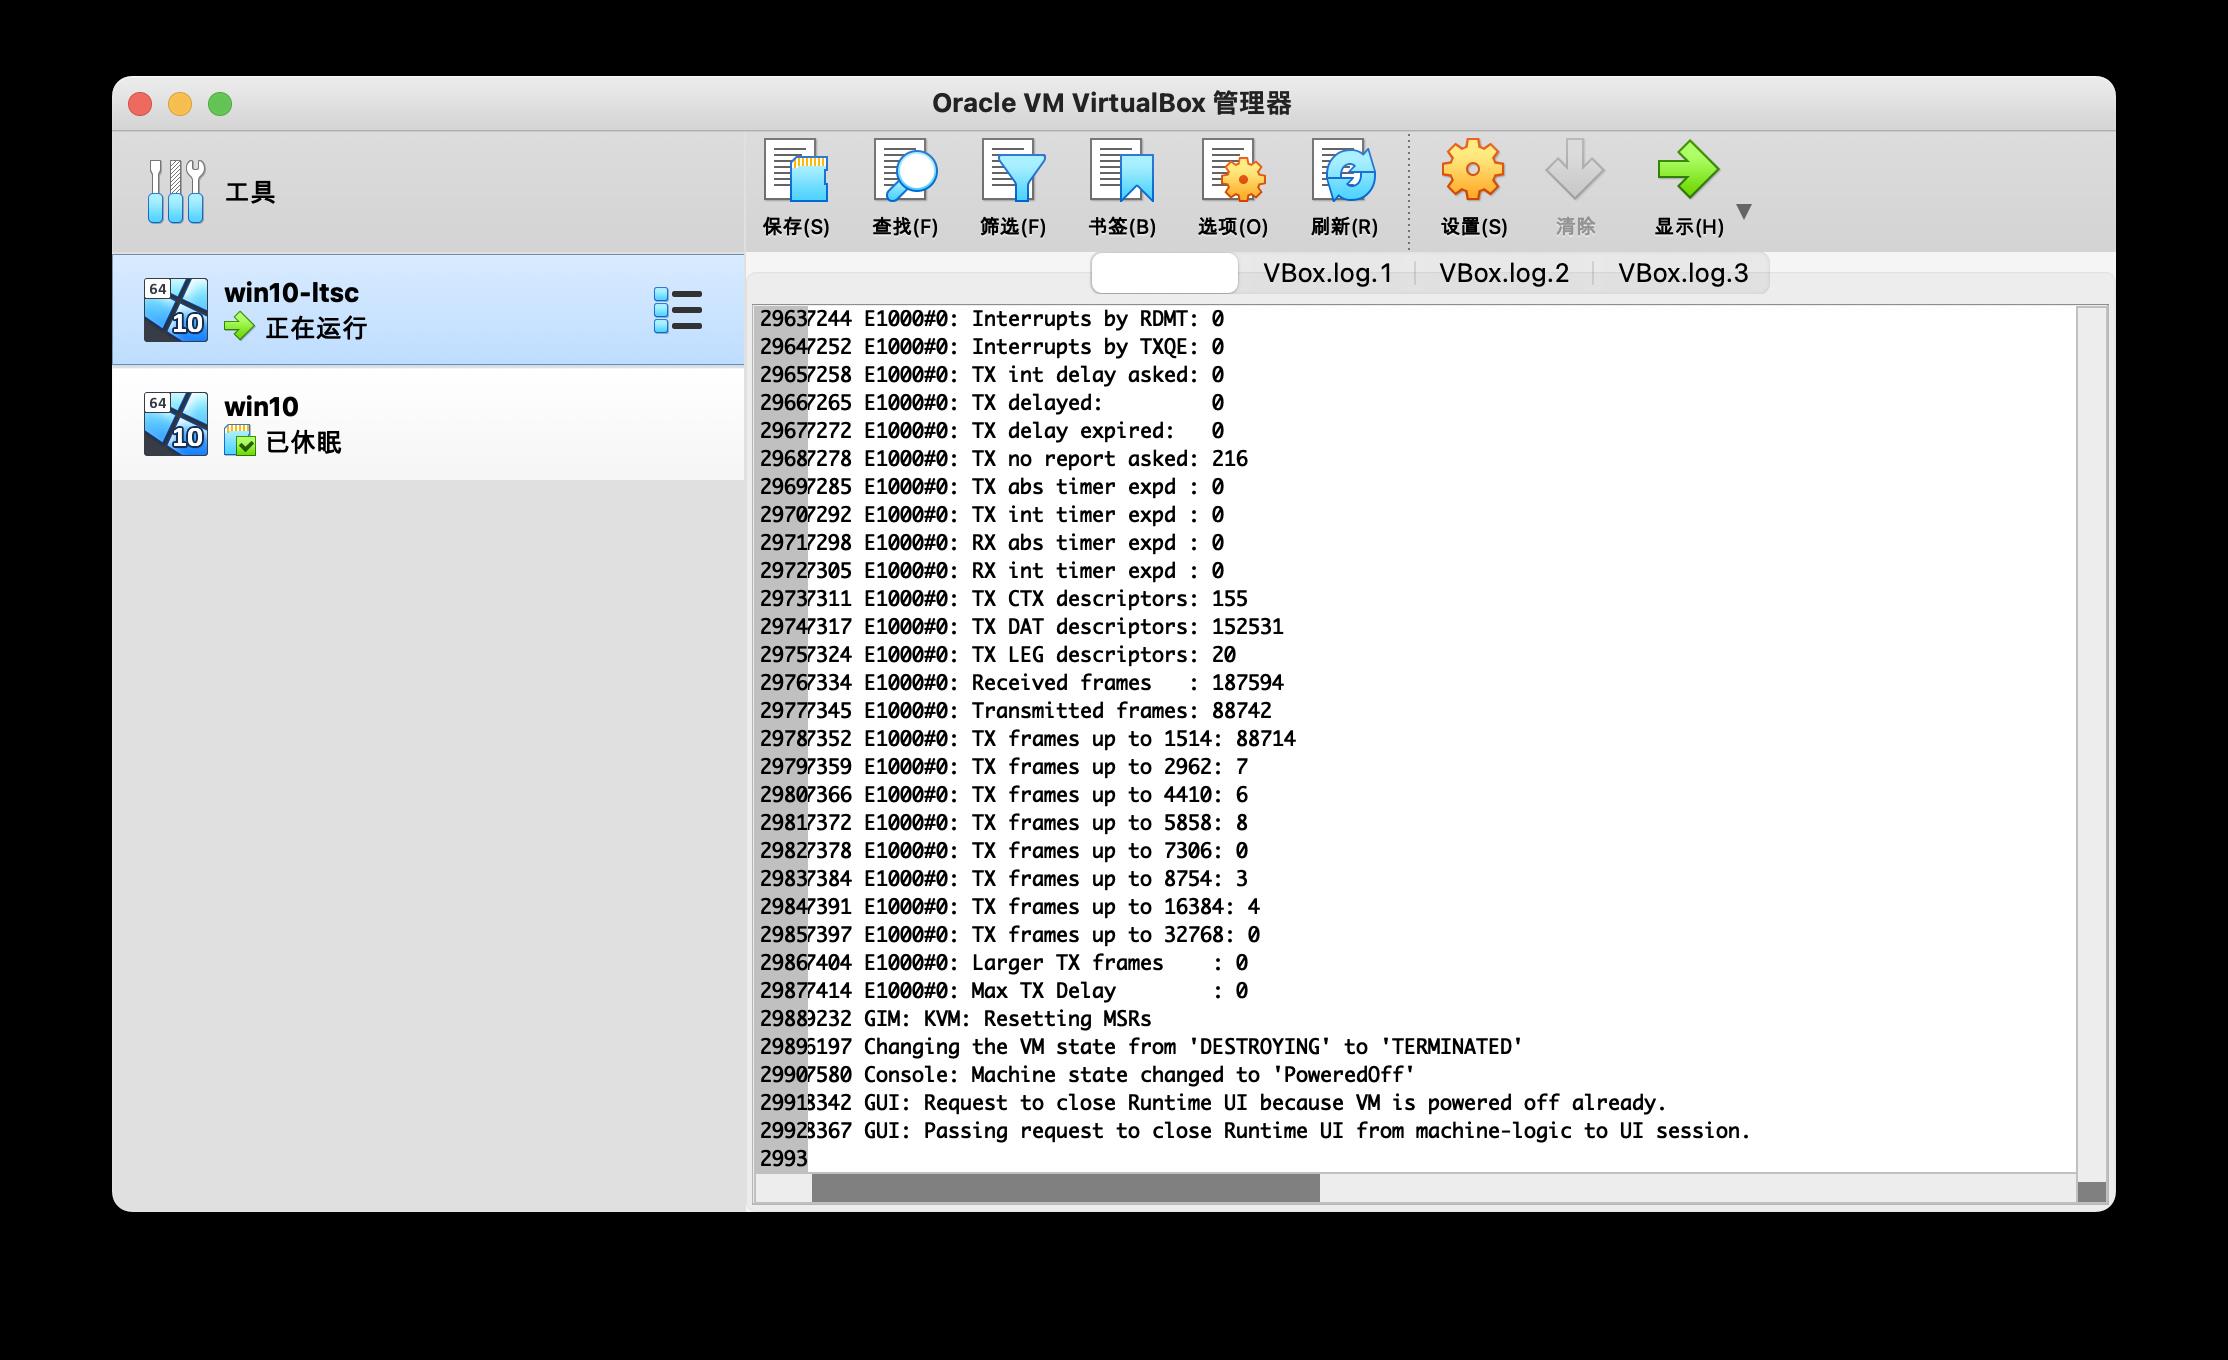Viewport: 2228px width, 1360px height.
Task: Toggle the Filter (筛选) log tool
Action: [x=1013, y=171]
